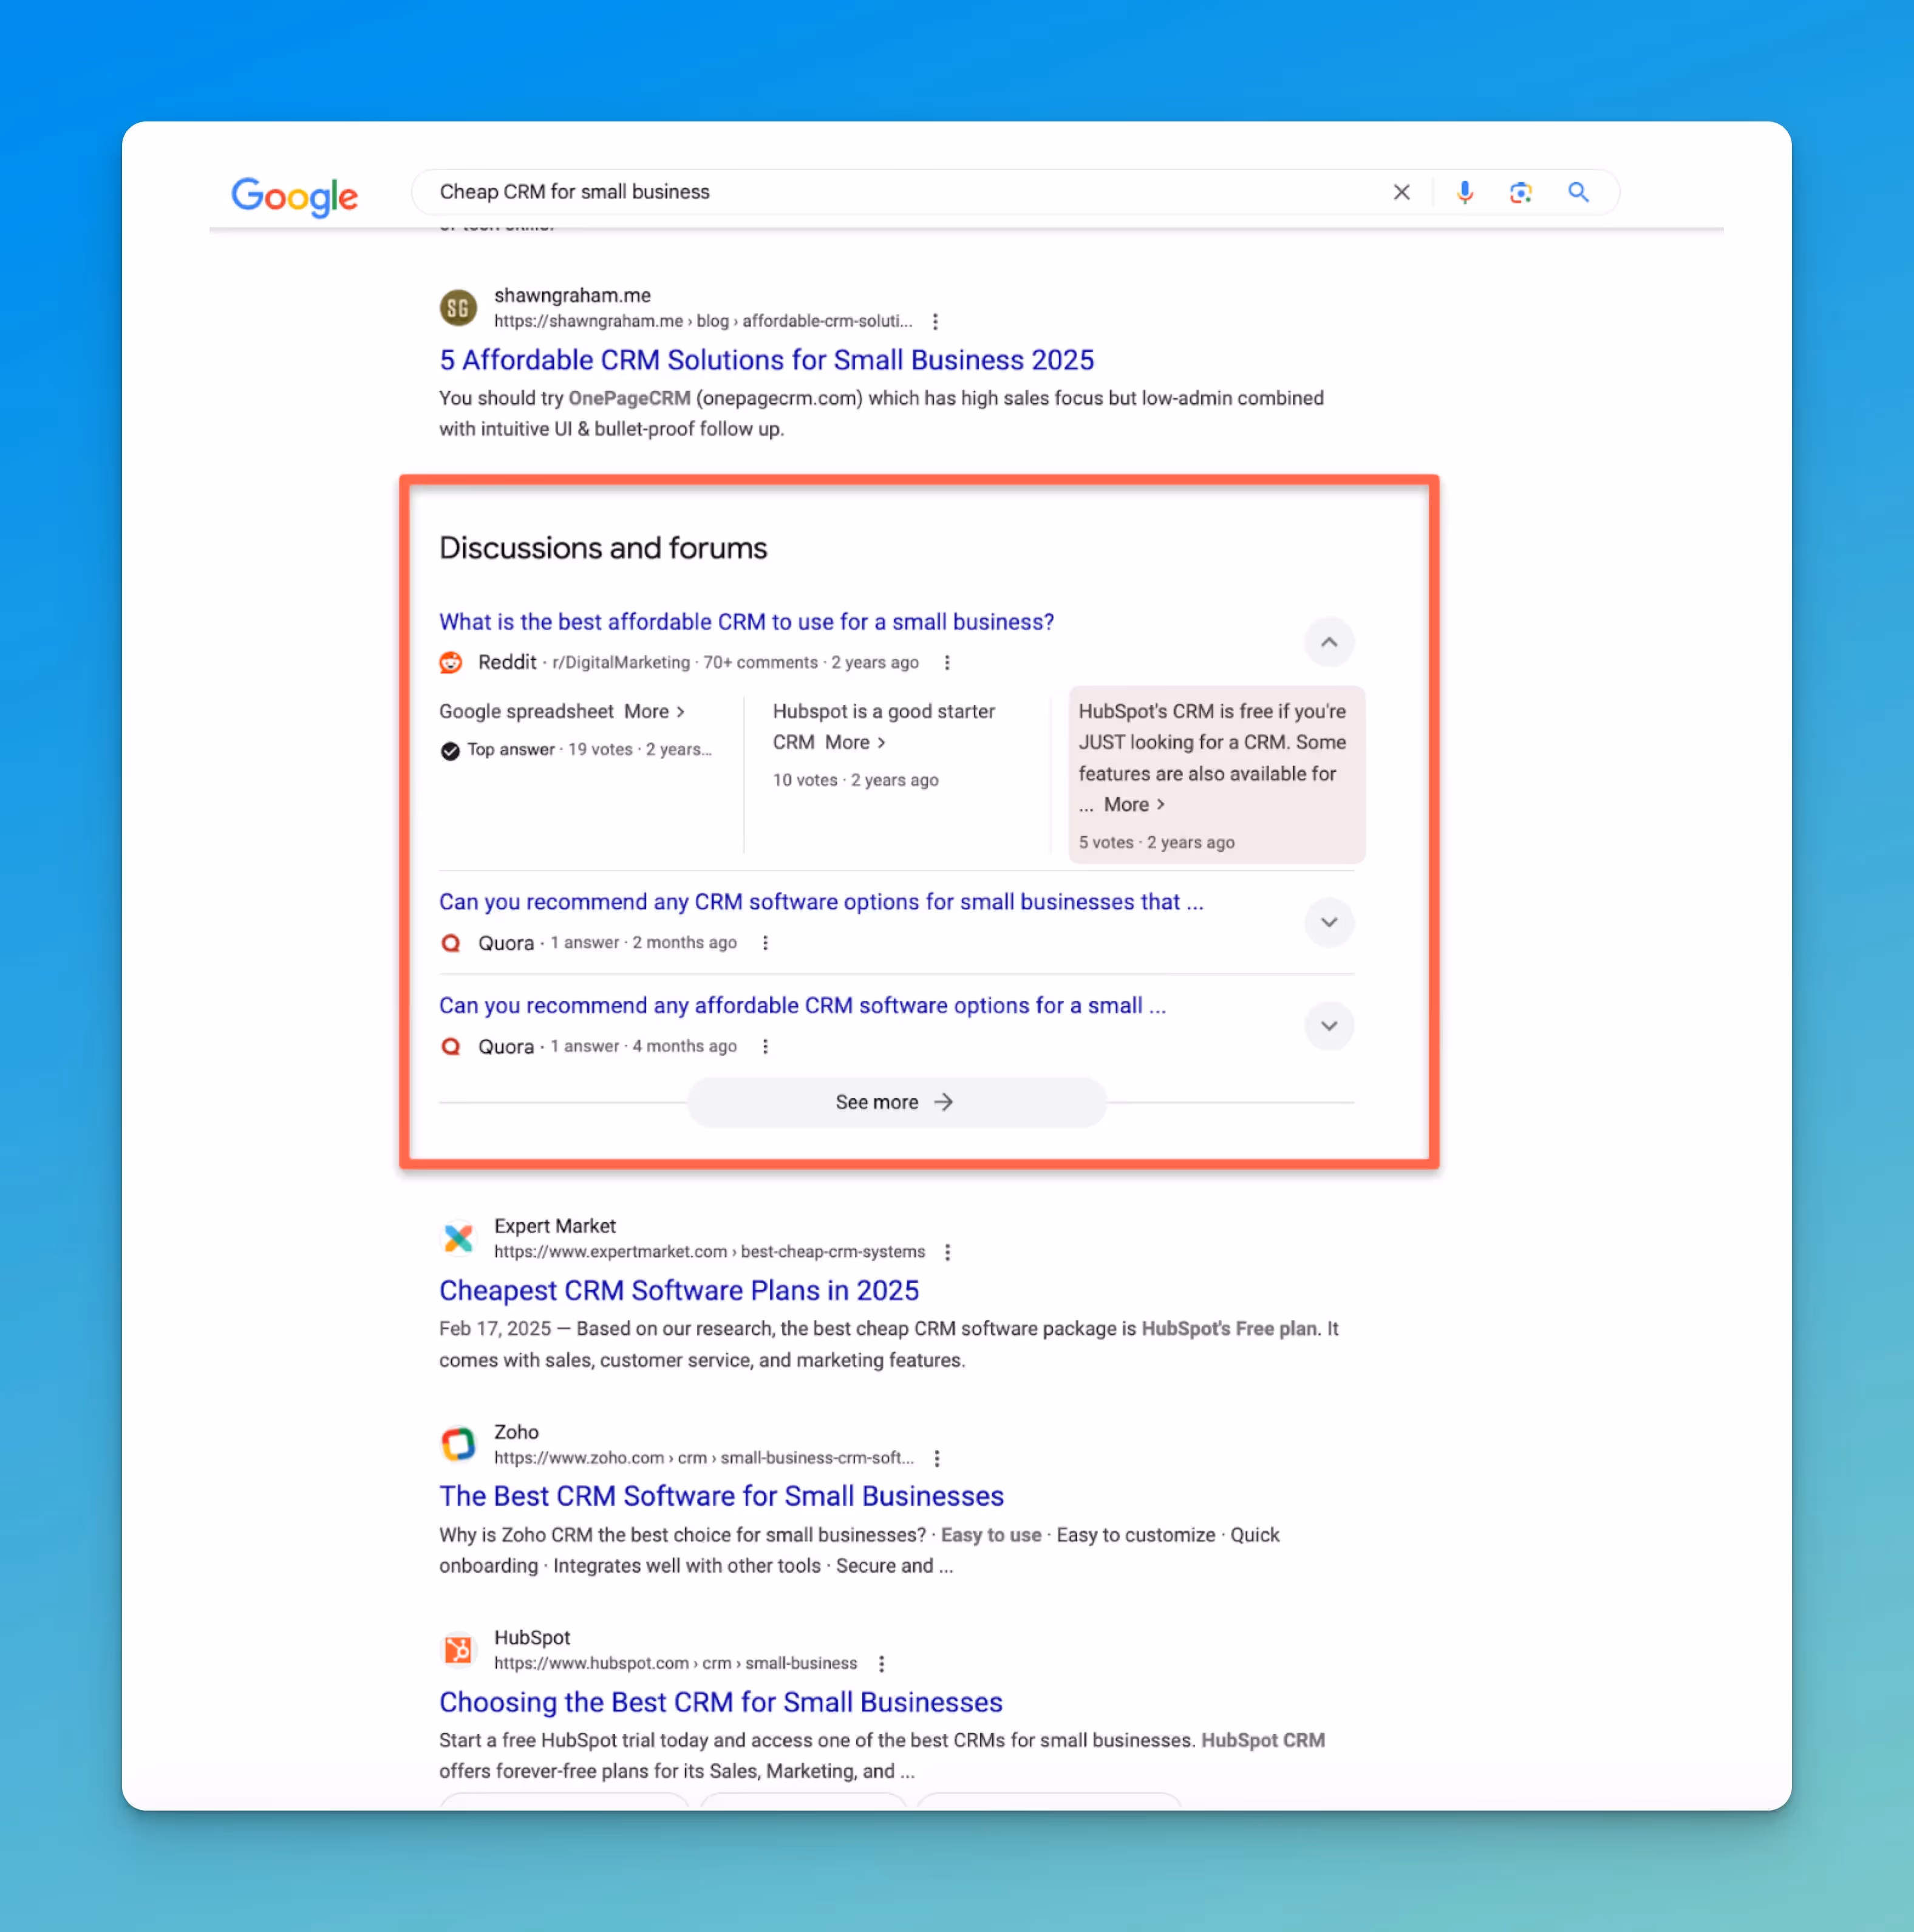The image size is (1914, 1932).
Task: Click the Quora icon beside "1 answer · 4 months ago"
Action: 451,1047
